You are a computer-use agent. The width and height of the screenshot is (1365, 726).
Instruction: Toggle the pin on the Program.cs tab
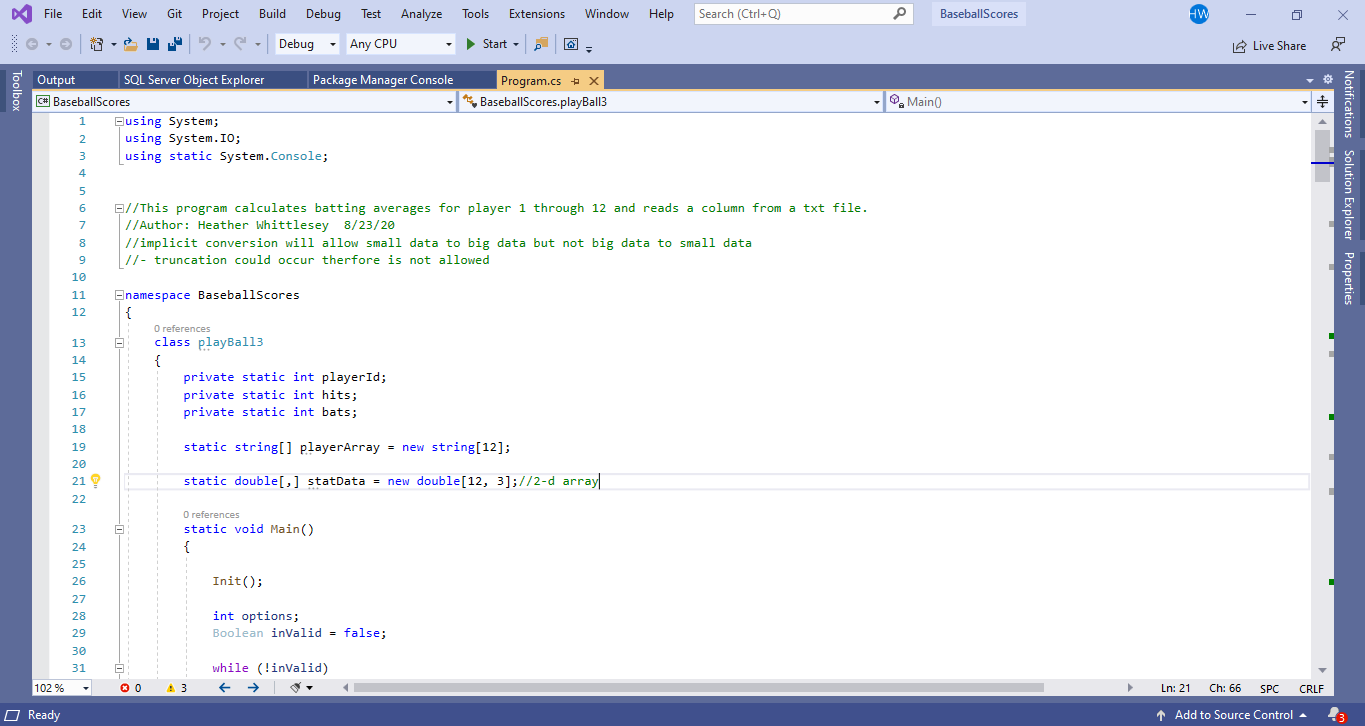tap(577, 81)
